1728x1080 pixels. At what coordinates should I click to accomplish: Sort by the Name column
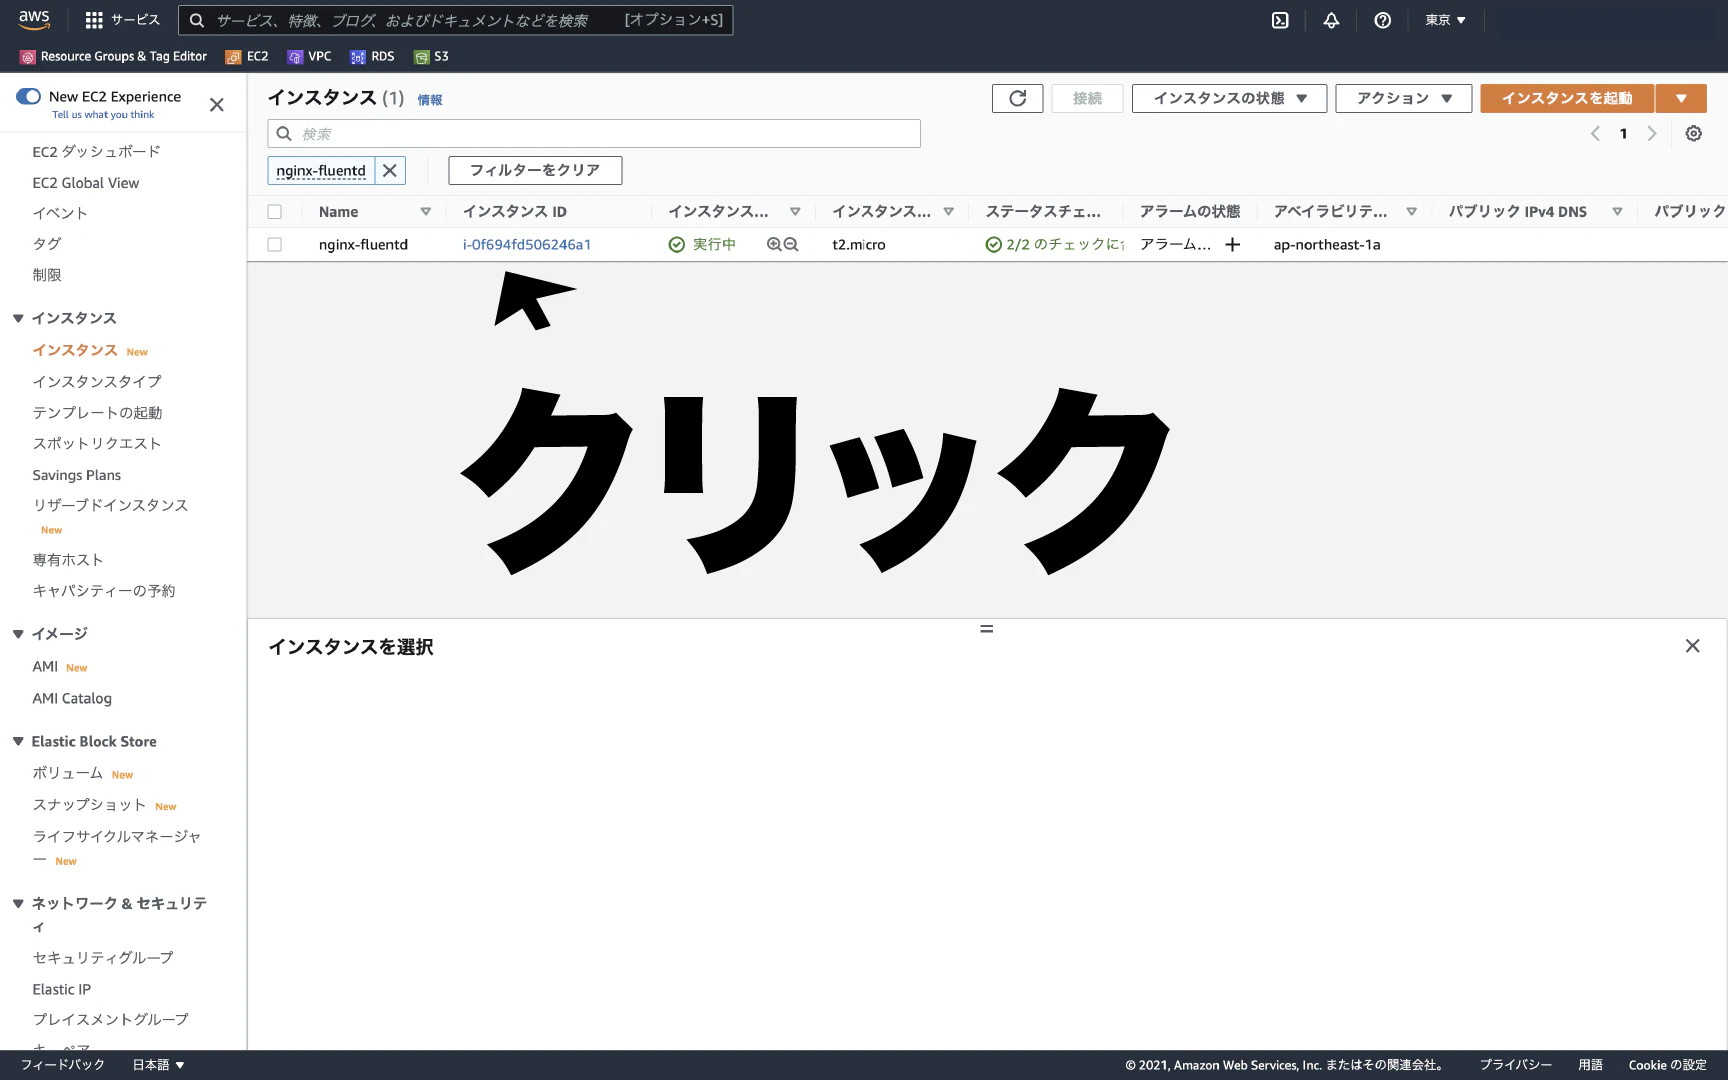pyautogui.click(x=338, y=211)
